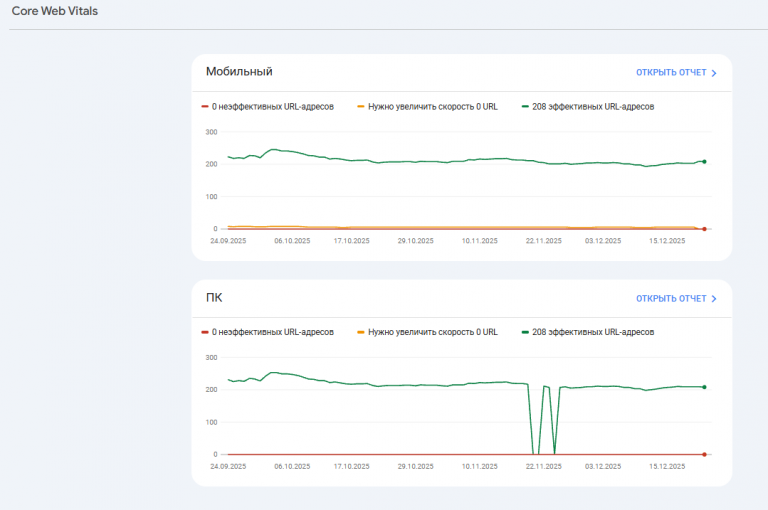Click the ПК card title
Viewport: 768px width, 510px height.
point(215,298)
